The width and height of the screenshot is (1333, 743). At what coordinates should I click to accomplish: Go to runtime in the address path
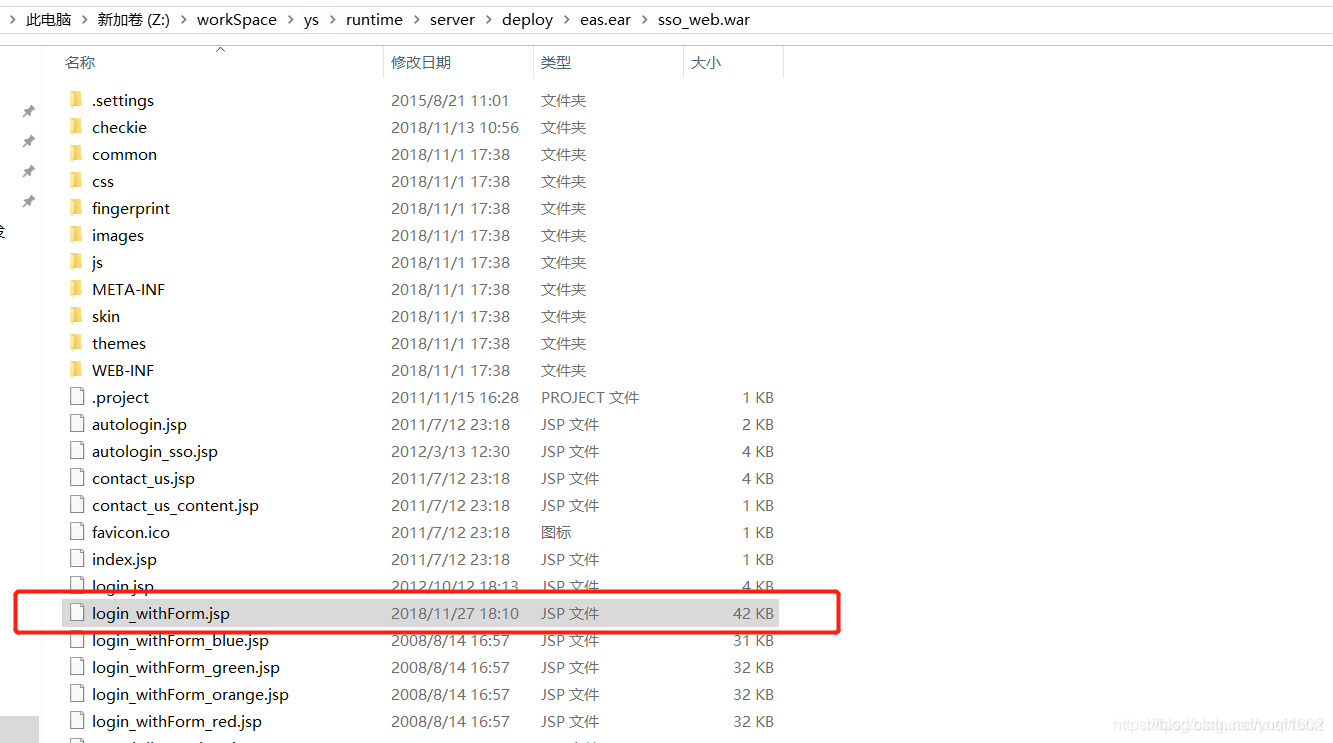coord(374,20)
